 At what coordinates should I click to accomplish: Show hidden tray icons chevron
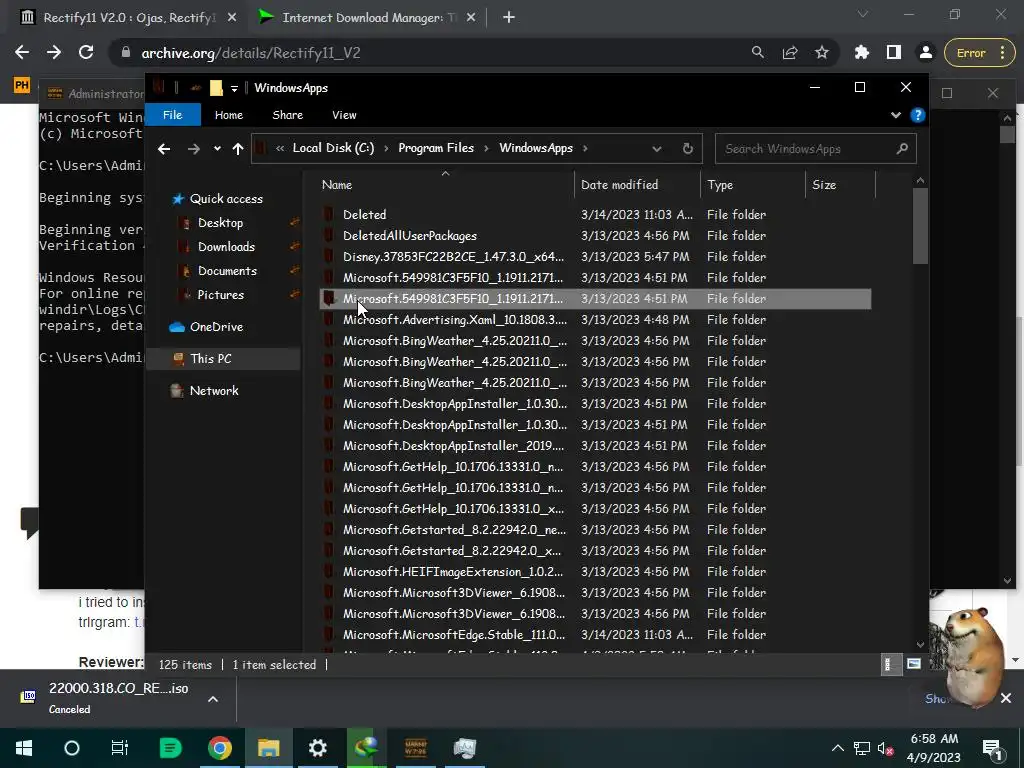point(837,748)
